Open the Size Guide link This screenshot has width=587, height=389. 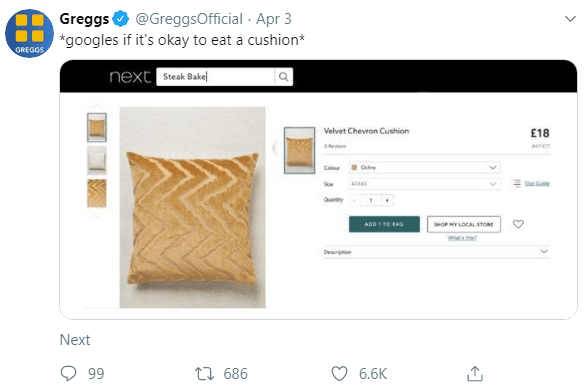coord(537,183)
